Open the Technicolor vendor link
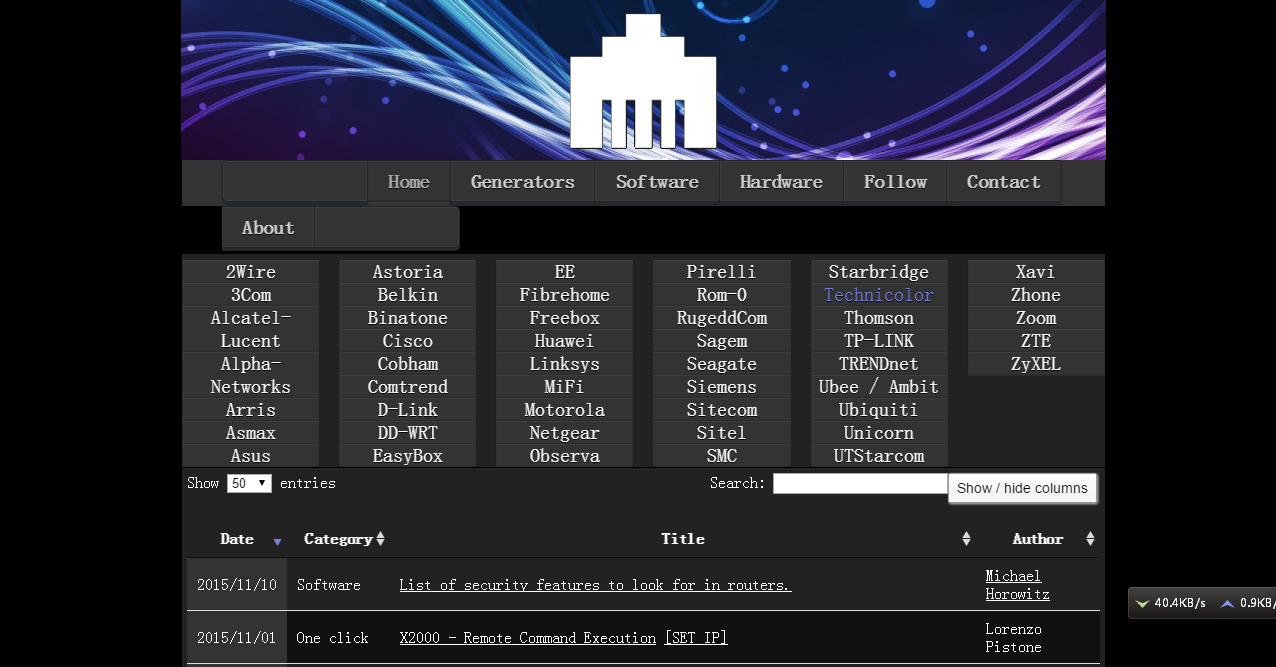 (878, 295)
